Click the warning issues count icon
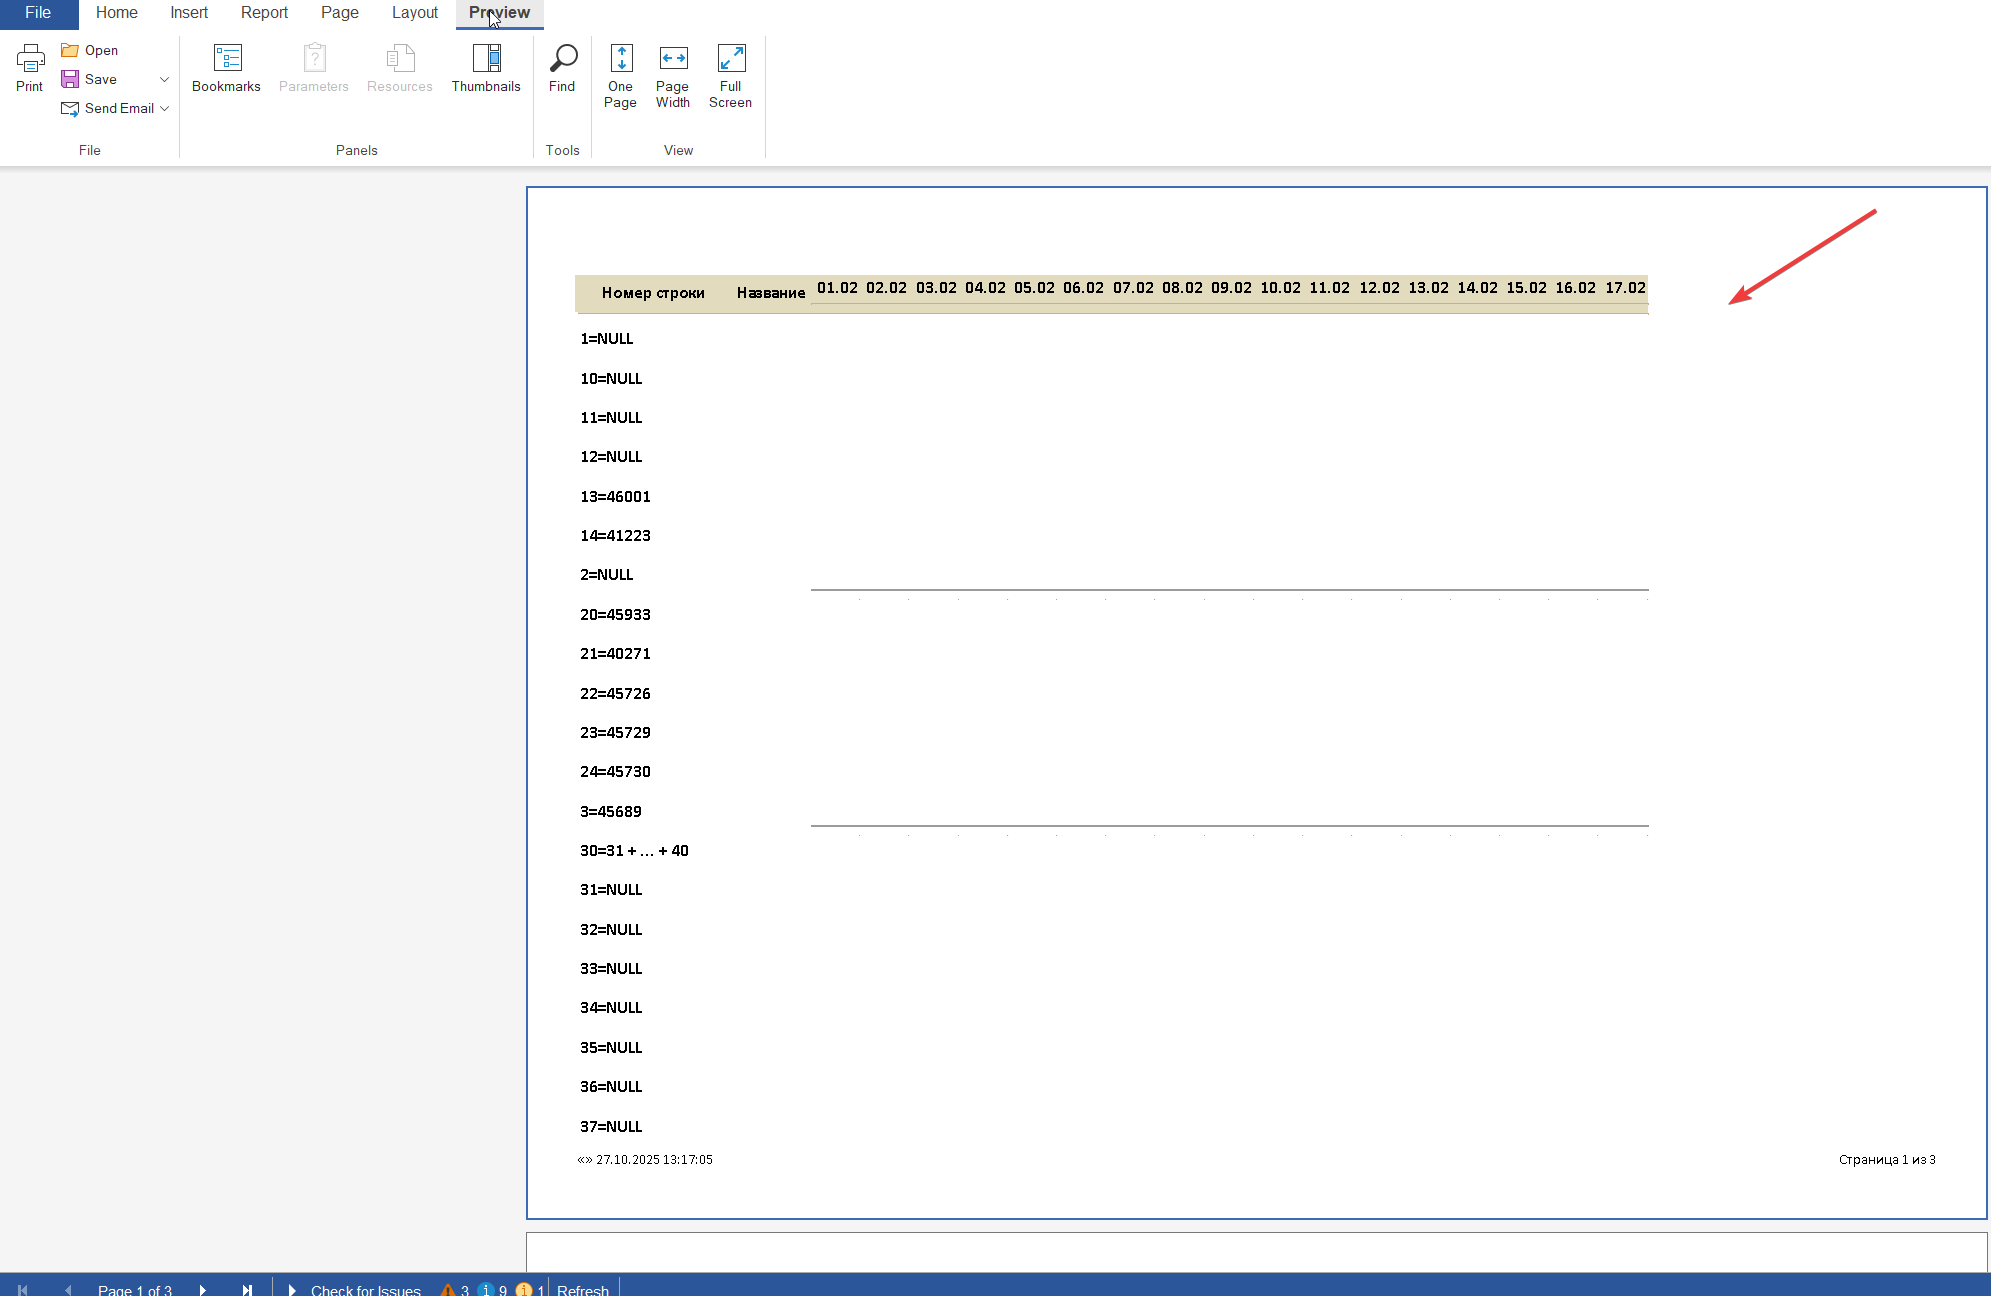Viewport: 1991px width, 1296px height. [448, 1289]
